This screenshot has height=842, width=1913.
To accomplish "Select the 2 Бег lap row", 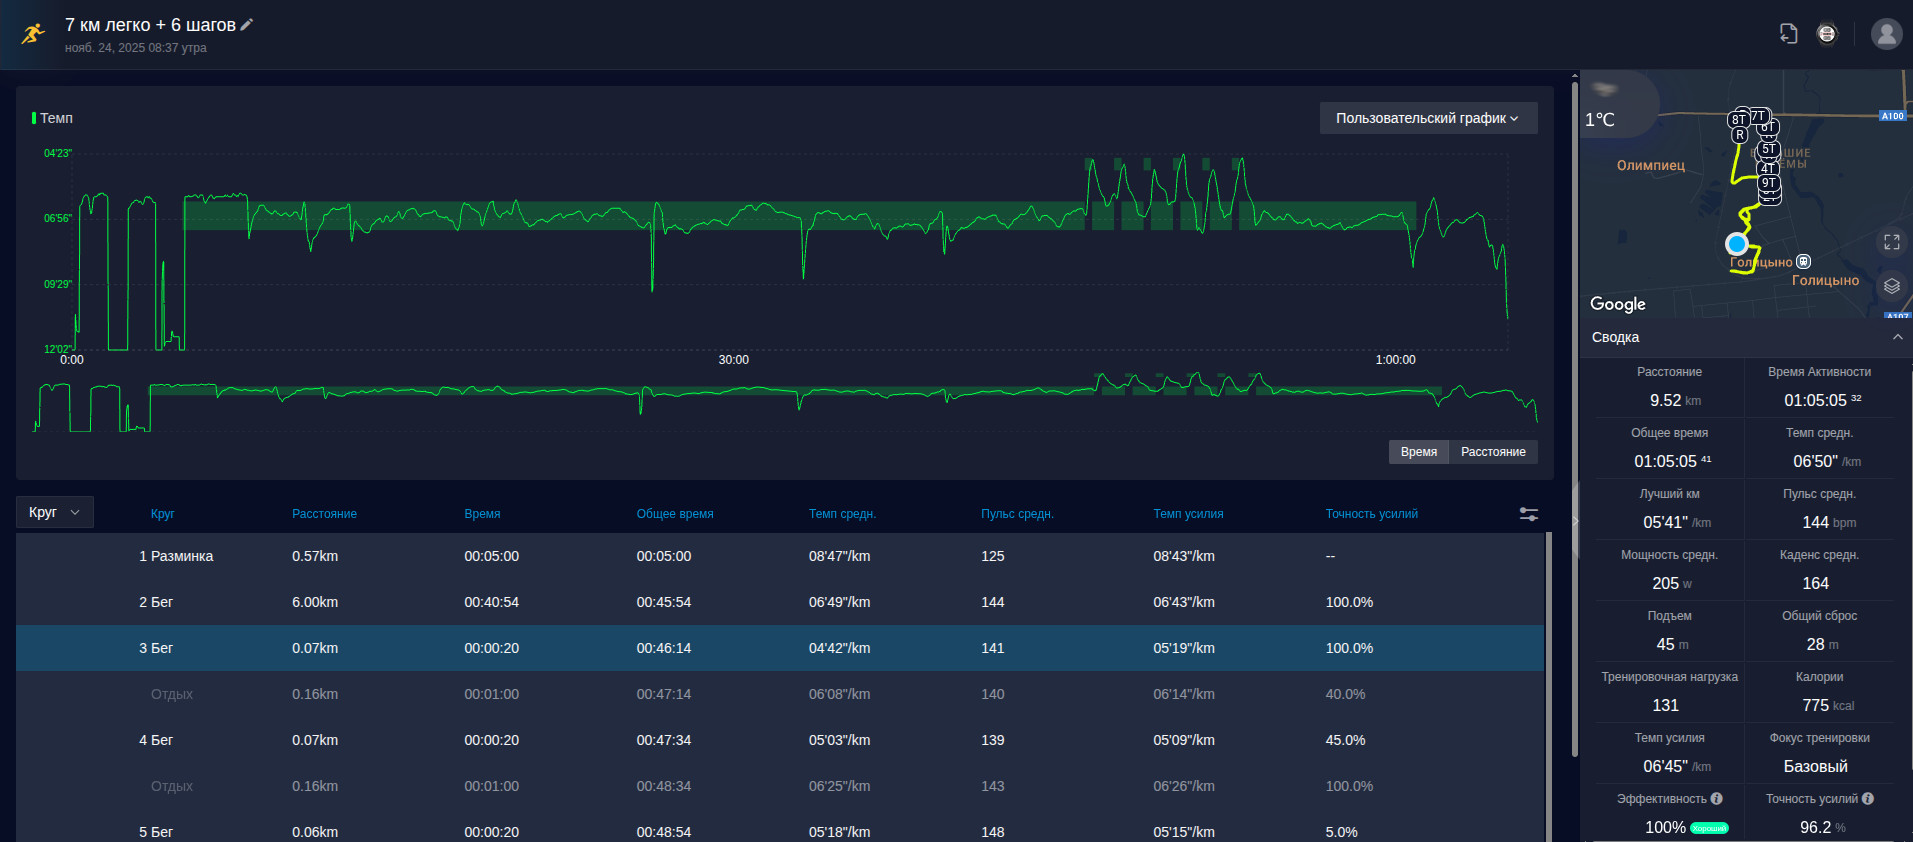I will tap(780, 602).
